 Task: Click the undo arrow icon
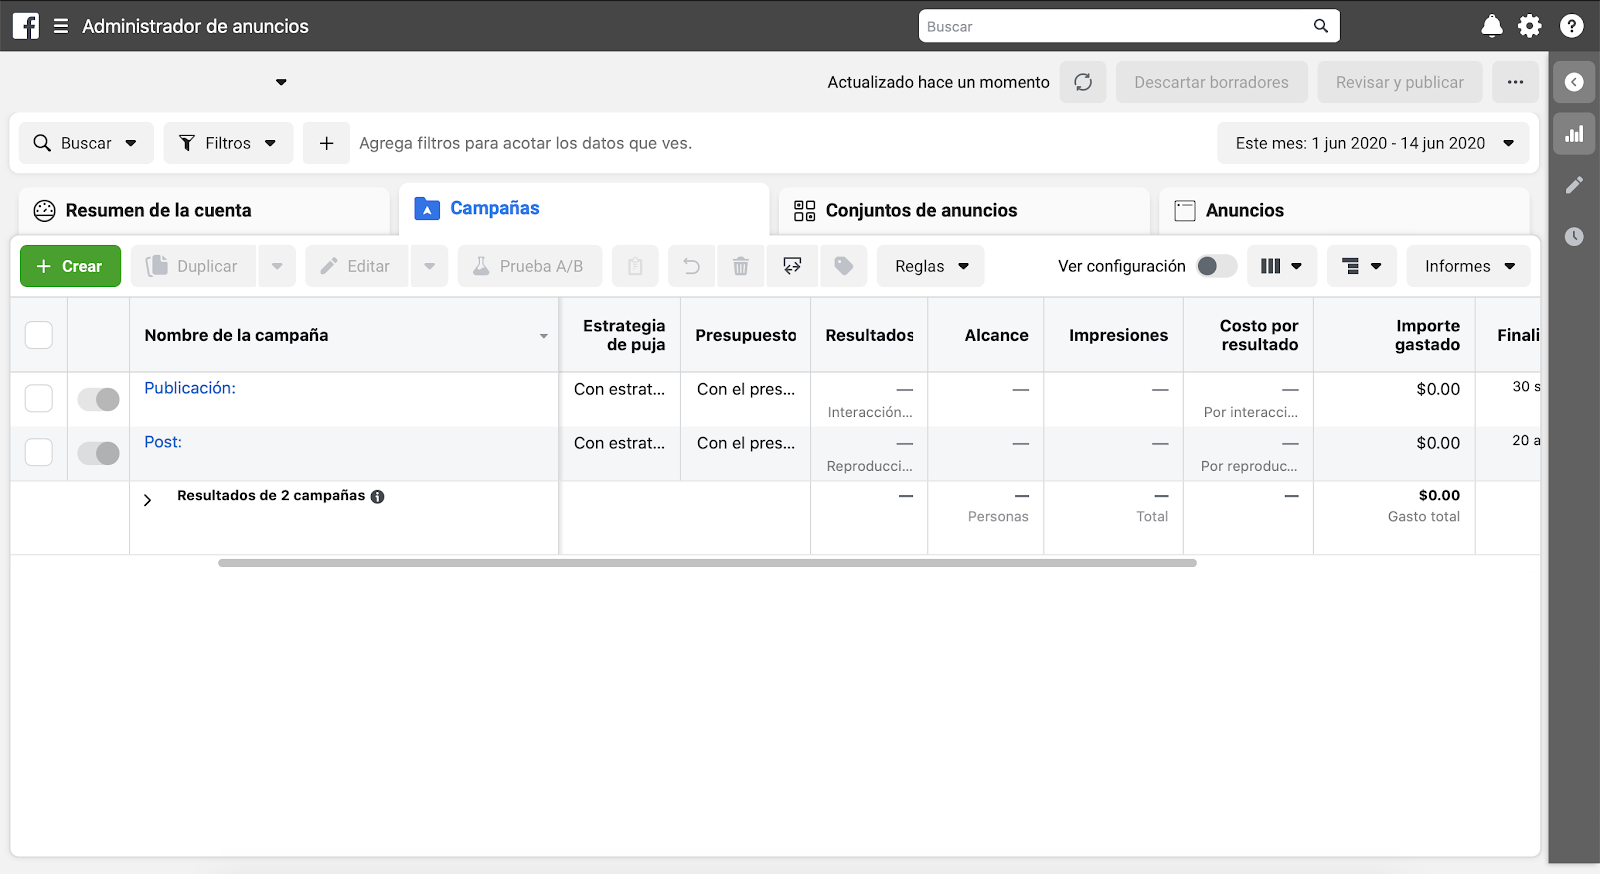pyautogui.click(x=691, y=266)
